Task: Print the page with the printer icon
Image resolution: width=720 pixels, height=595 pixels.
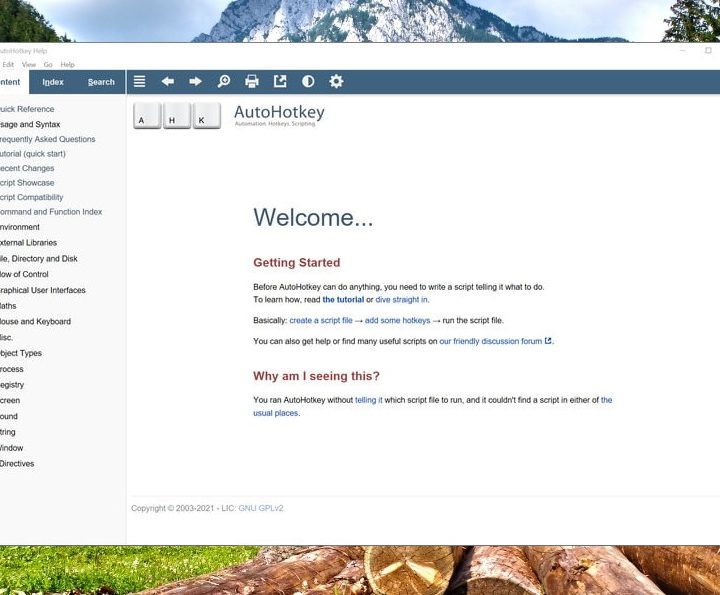Action: tap(252, 82)
